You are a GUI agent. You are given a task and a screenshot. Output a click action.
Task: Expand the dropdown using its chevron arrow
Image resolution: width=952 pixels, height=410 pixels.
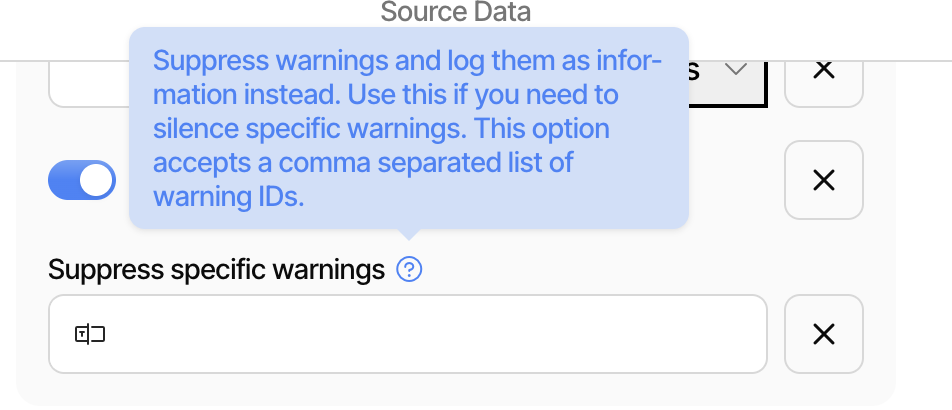(736, 70)
